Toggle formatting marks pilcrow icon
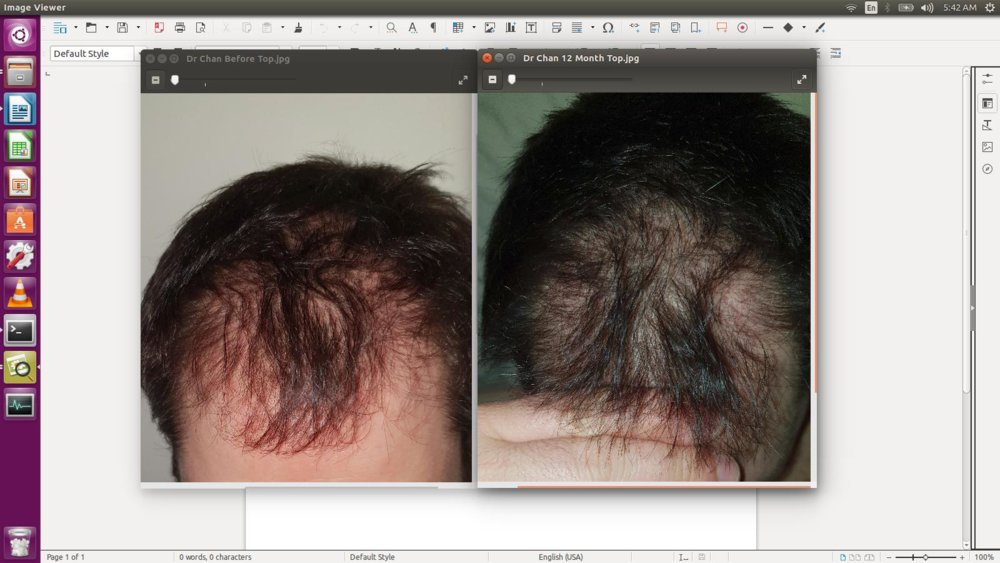This screenshot has width=1000, height=563. [433, 28]
